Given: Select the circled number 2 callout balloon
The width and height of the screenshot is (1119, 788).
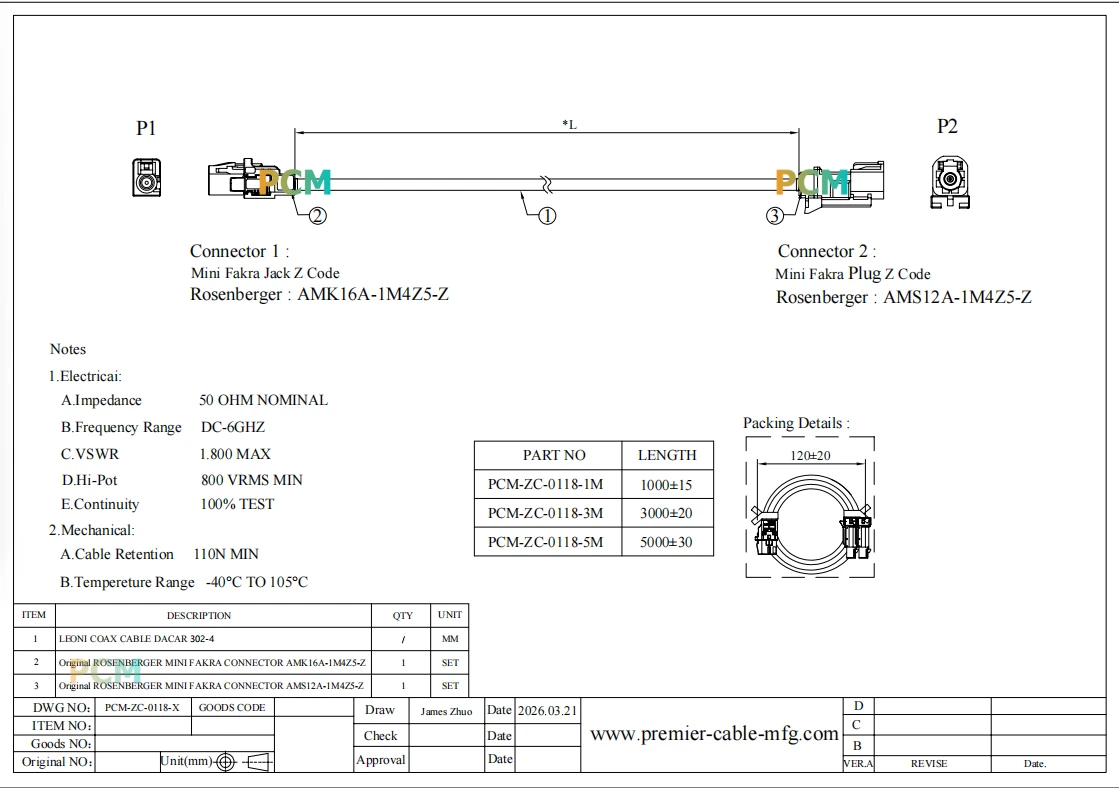Looking at the screenshot, I should click(x=318, y=216).
